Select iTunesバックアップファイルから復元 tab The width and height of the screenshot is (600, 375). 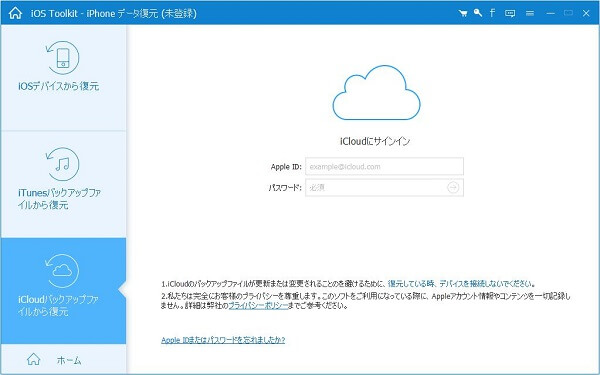pyautogui.click(x=63, y=184)
